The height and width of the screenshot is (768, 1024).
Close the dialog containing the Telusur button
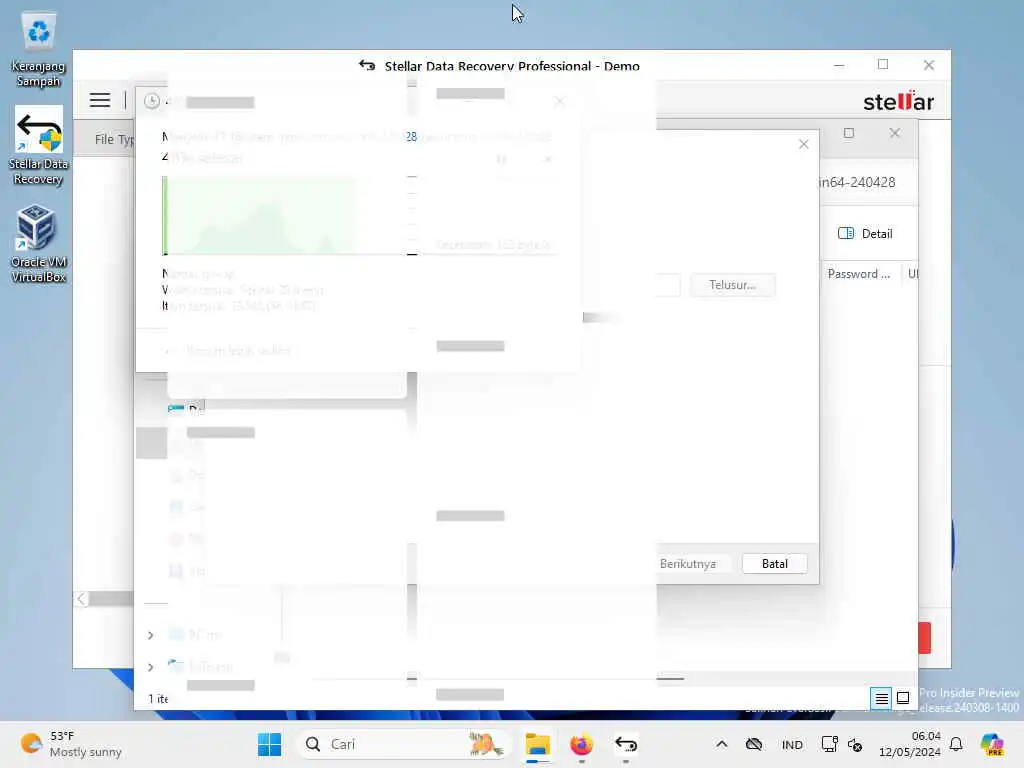(x=804, y=144)
